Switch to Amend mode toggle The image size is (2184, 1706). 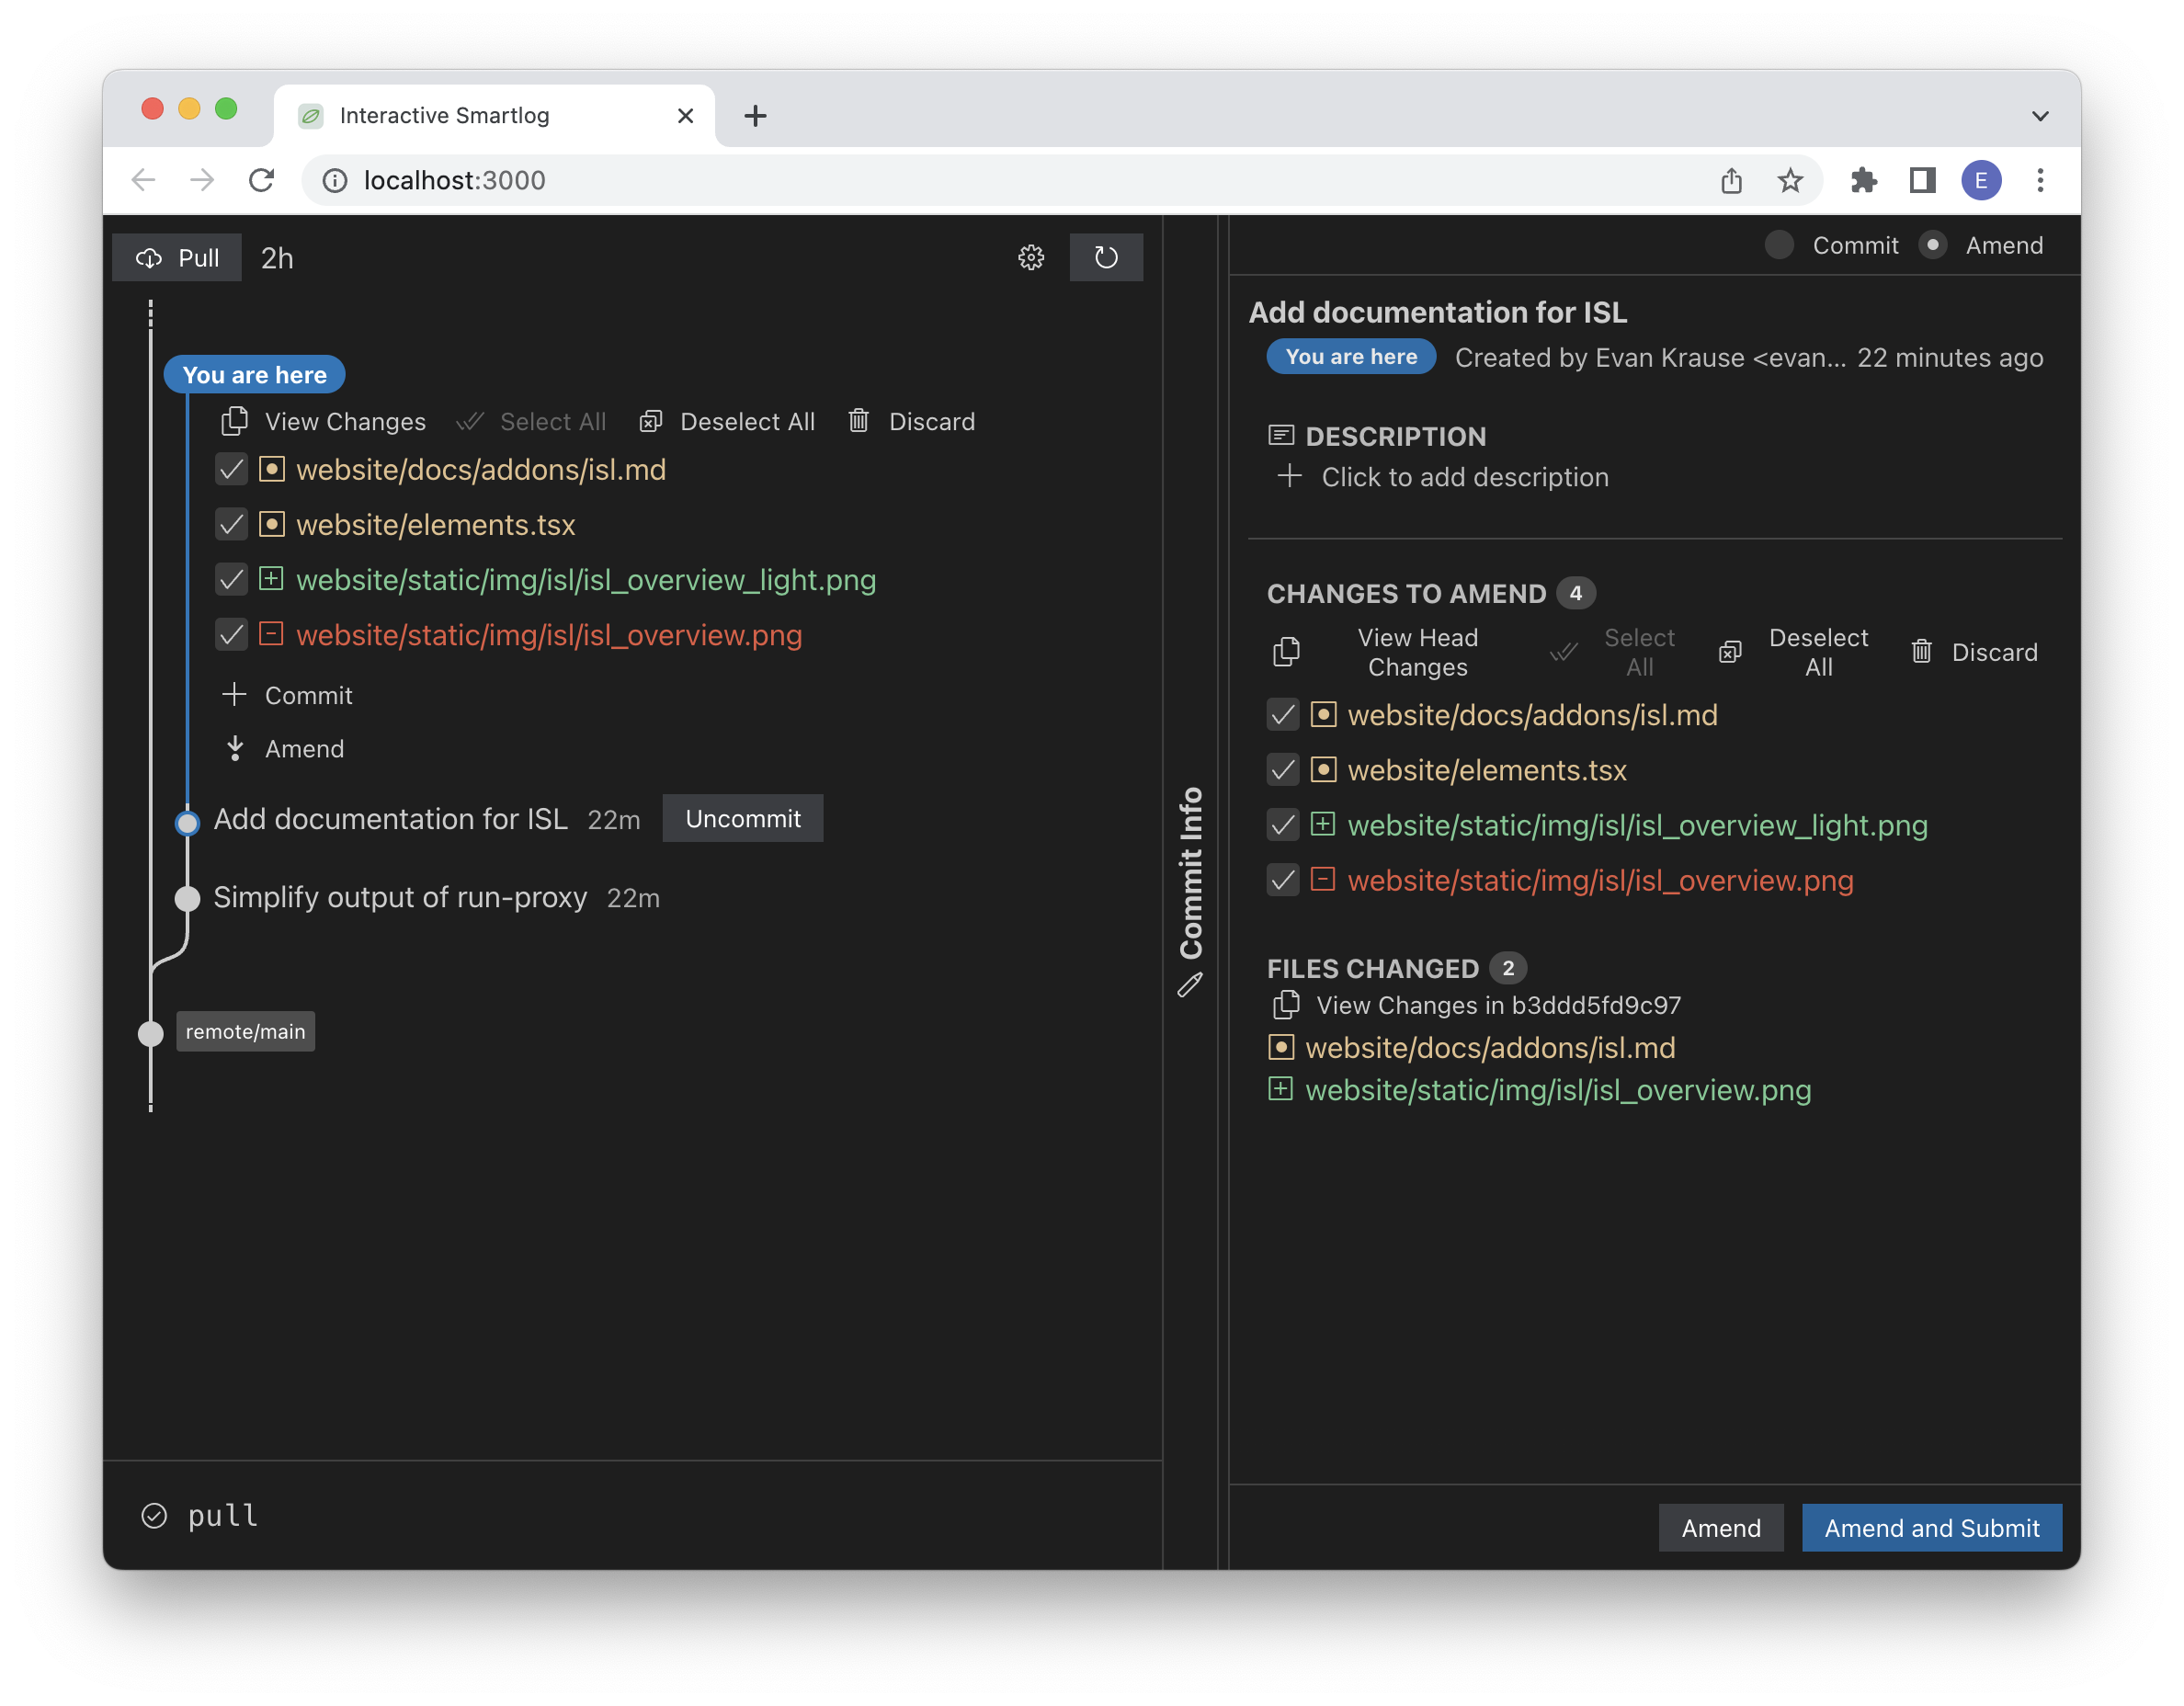[1938, 245]
